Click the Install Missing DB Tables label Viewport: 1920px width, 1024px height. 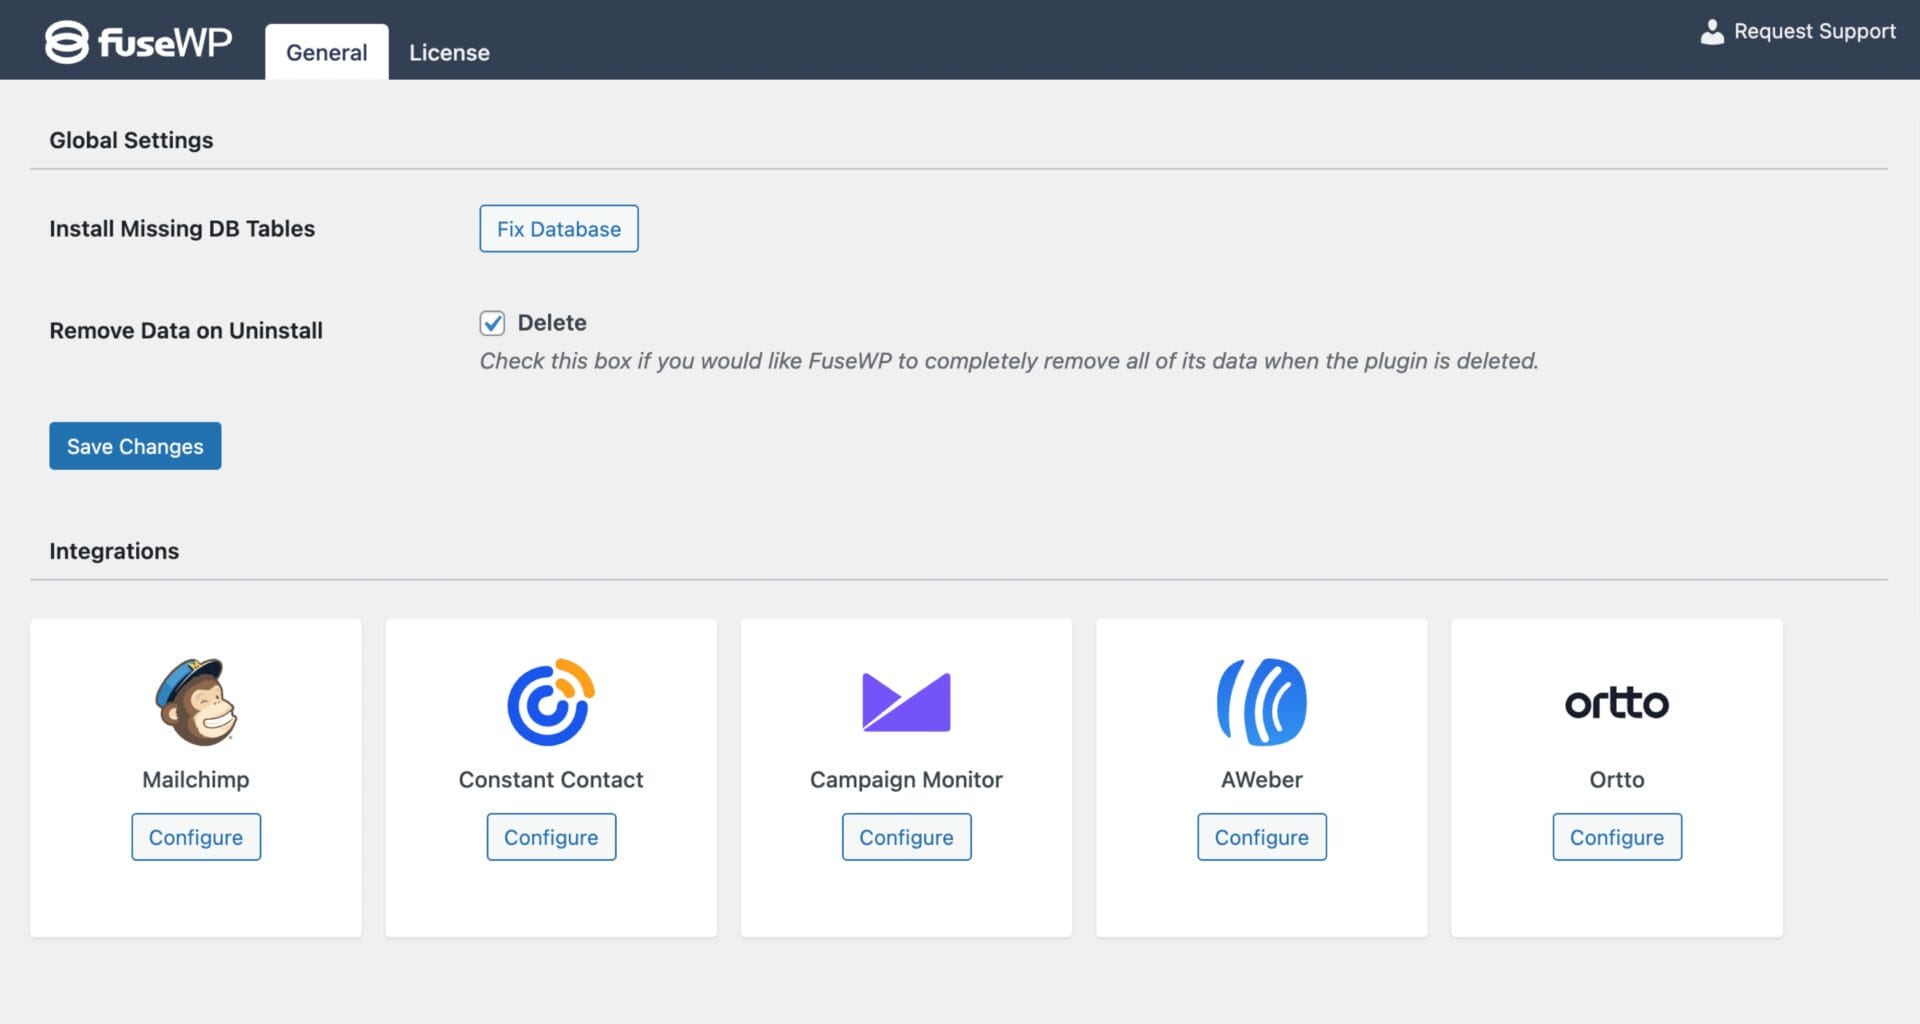182,229
